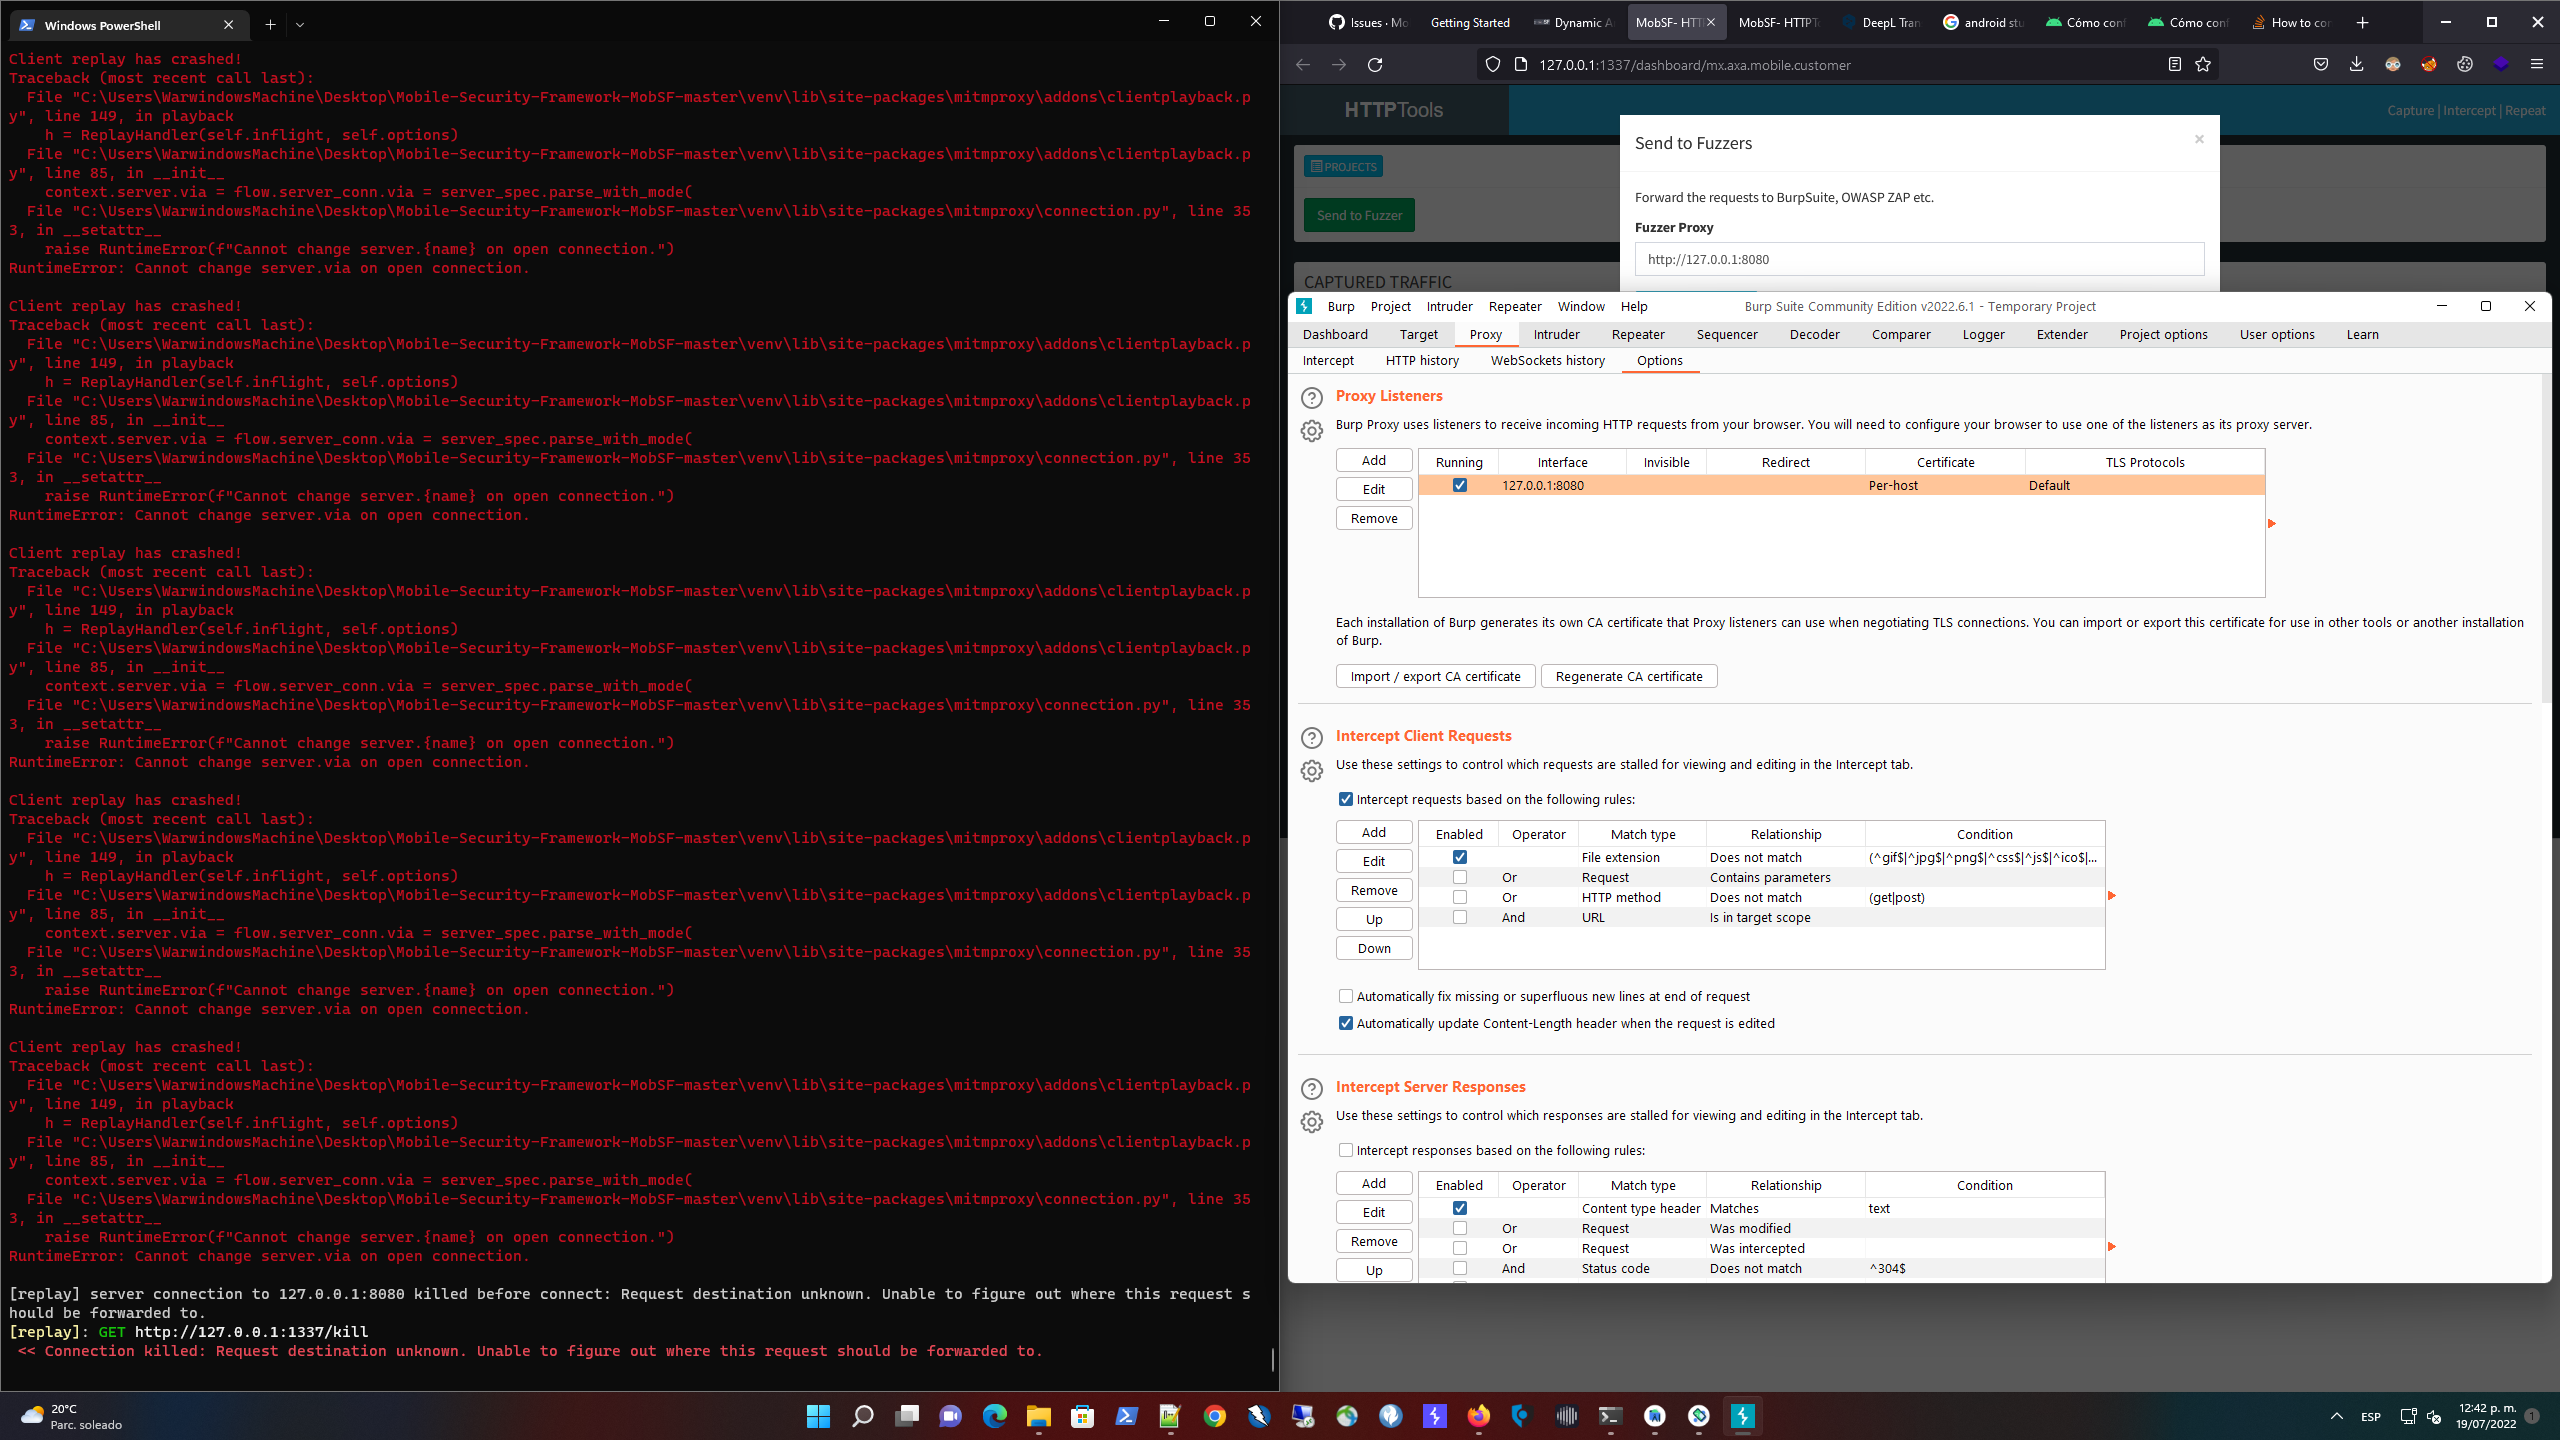Viewport: 2560px width, 1440px height.
Task: Launch Burp Suite from the taskbar
Action: pos(1742,1416)
